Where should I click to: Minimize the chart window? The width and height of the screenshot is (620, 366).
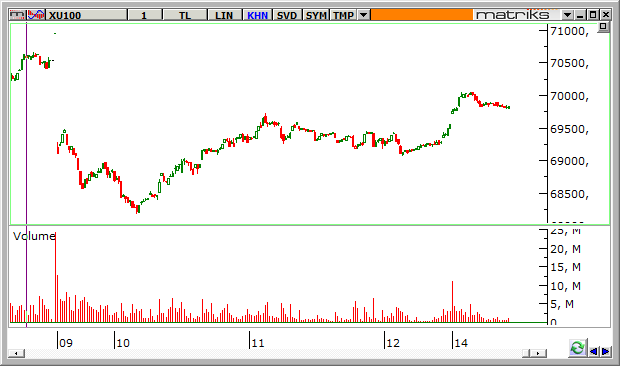[x=580, y=15]
